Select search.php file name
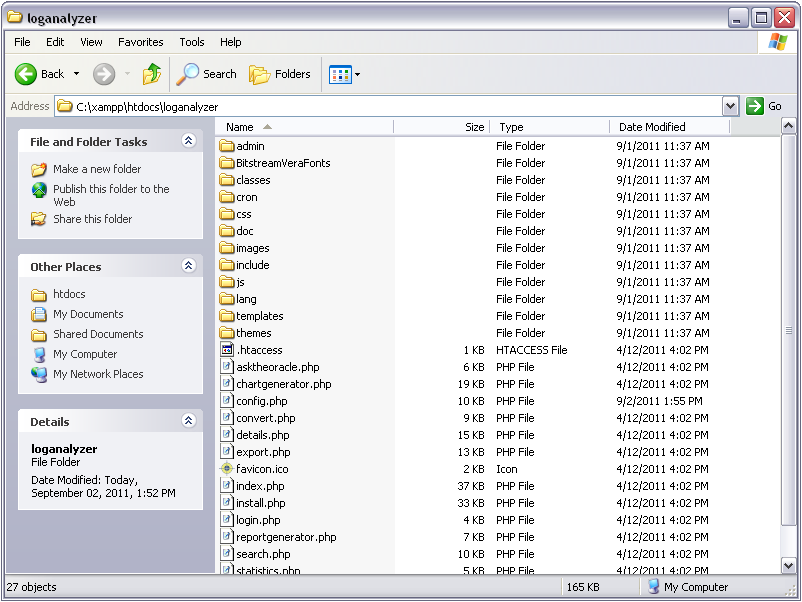This screenshot has width=802, height=602. pyautogui.click(x=263, y=554)
